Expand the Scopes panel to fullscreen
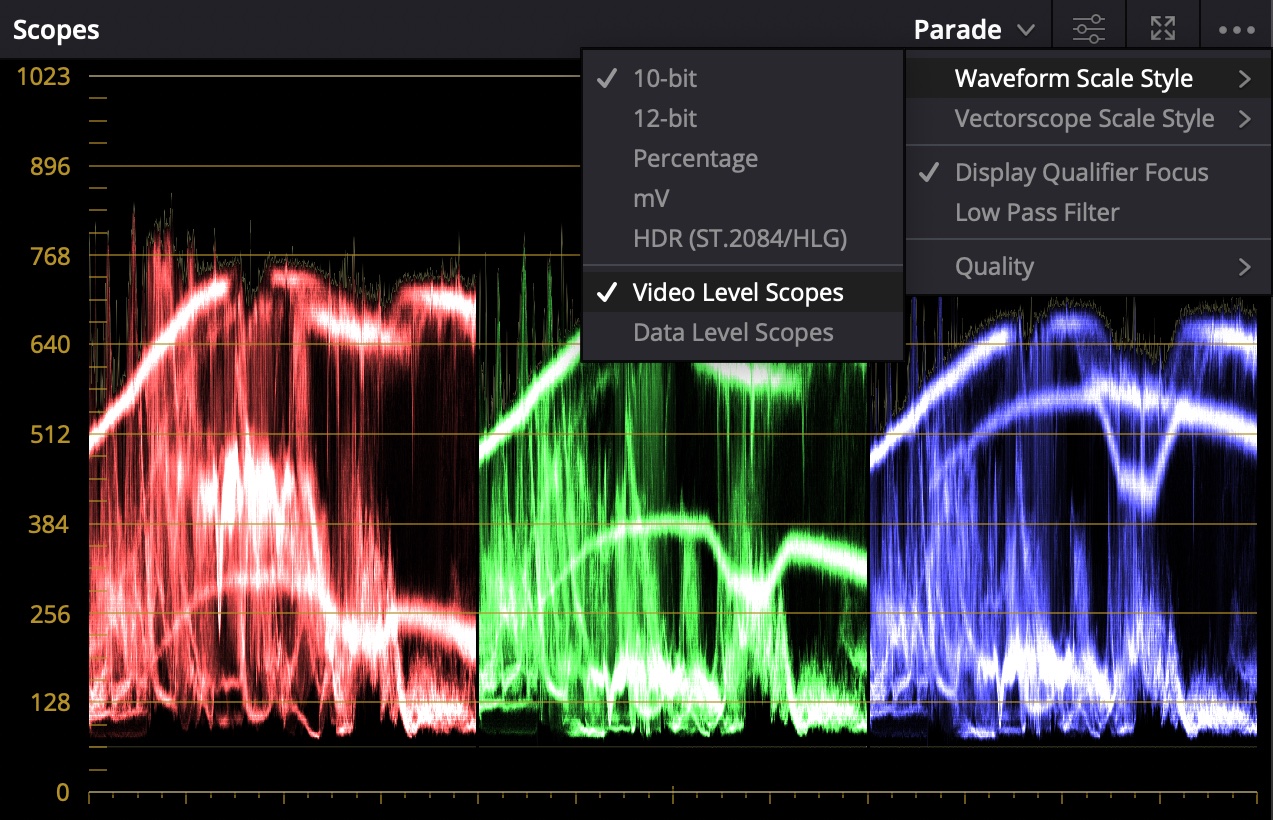This screenshot has width=1273, height=820. point(1163,27)
